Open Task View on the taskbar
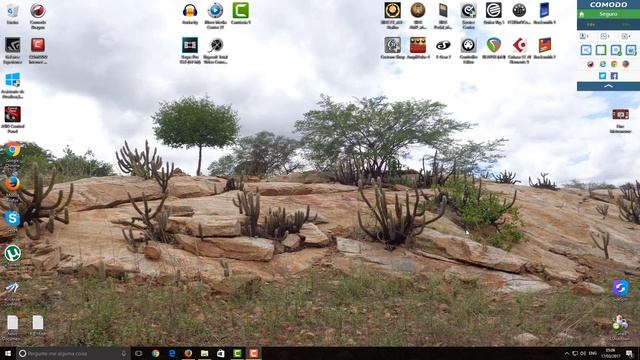Image resolution: width=640 pixels, height=360 pixels. [x=138, y=353]
